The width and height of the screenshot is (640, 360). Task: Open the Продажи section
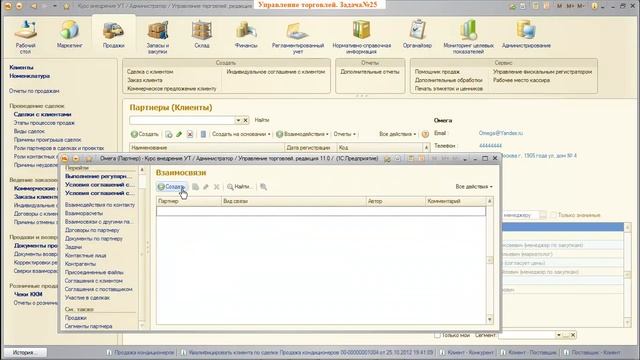tap(113, 34)
